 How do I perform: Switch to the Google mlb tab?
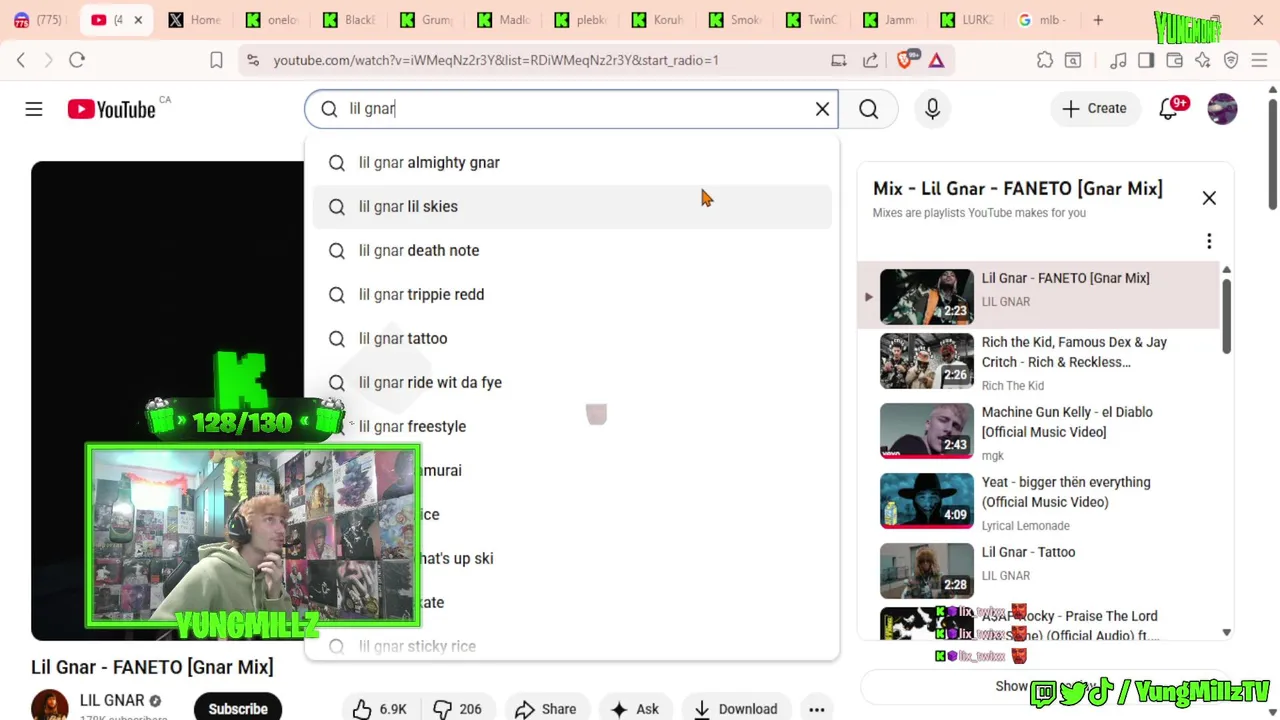coord(1043,20)
